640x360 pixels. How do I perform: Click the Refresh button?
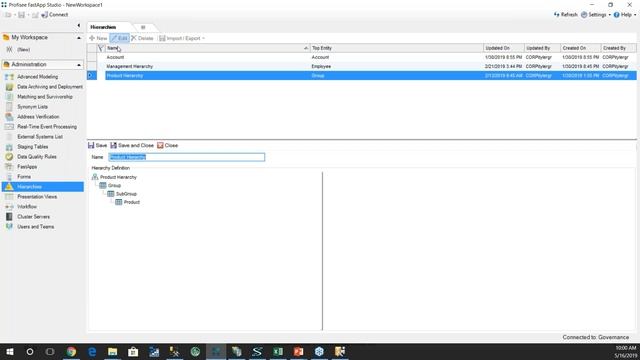point(566,15)
